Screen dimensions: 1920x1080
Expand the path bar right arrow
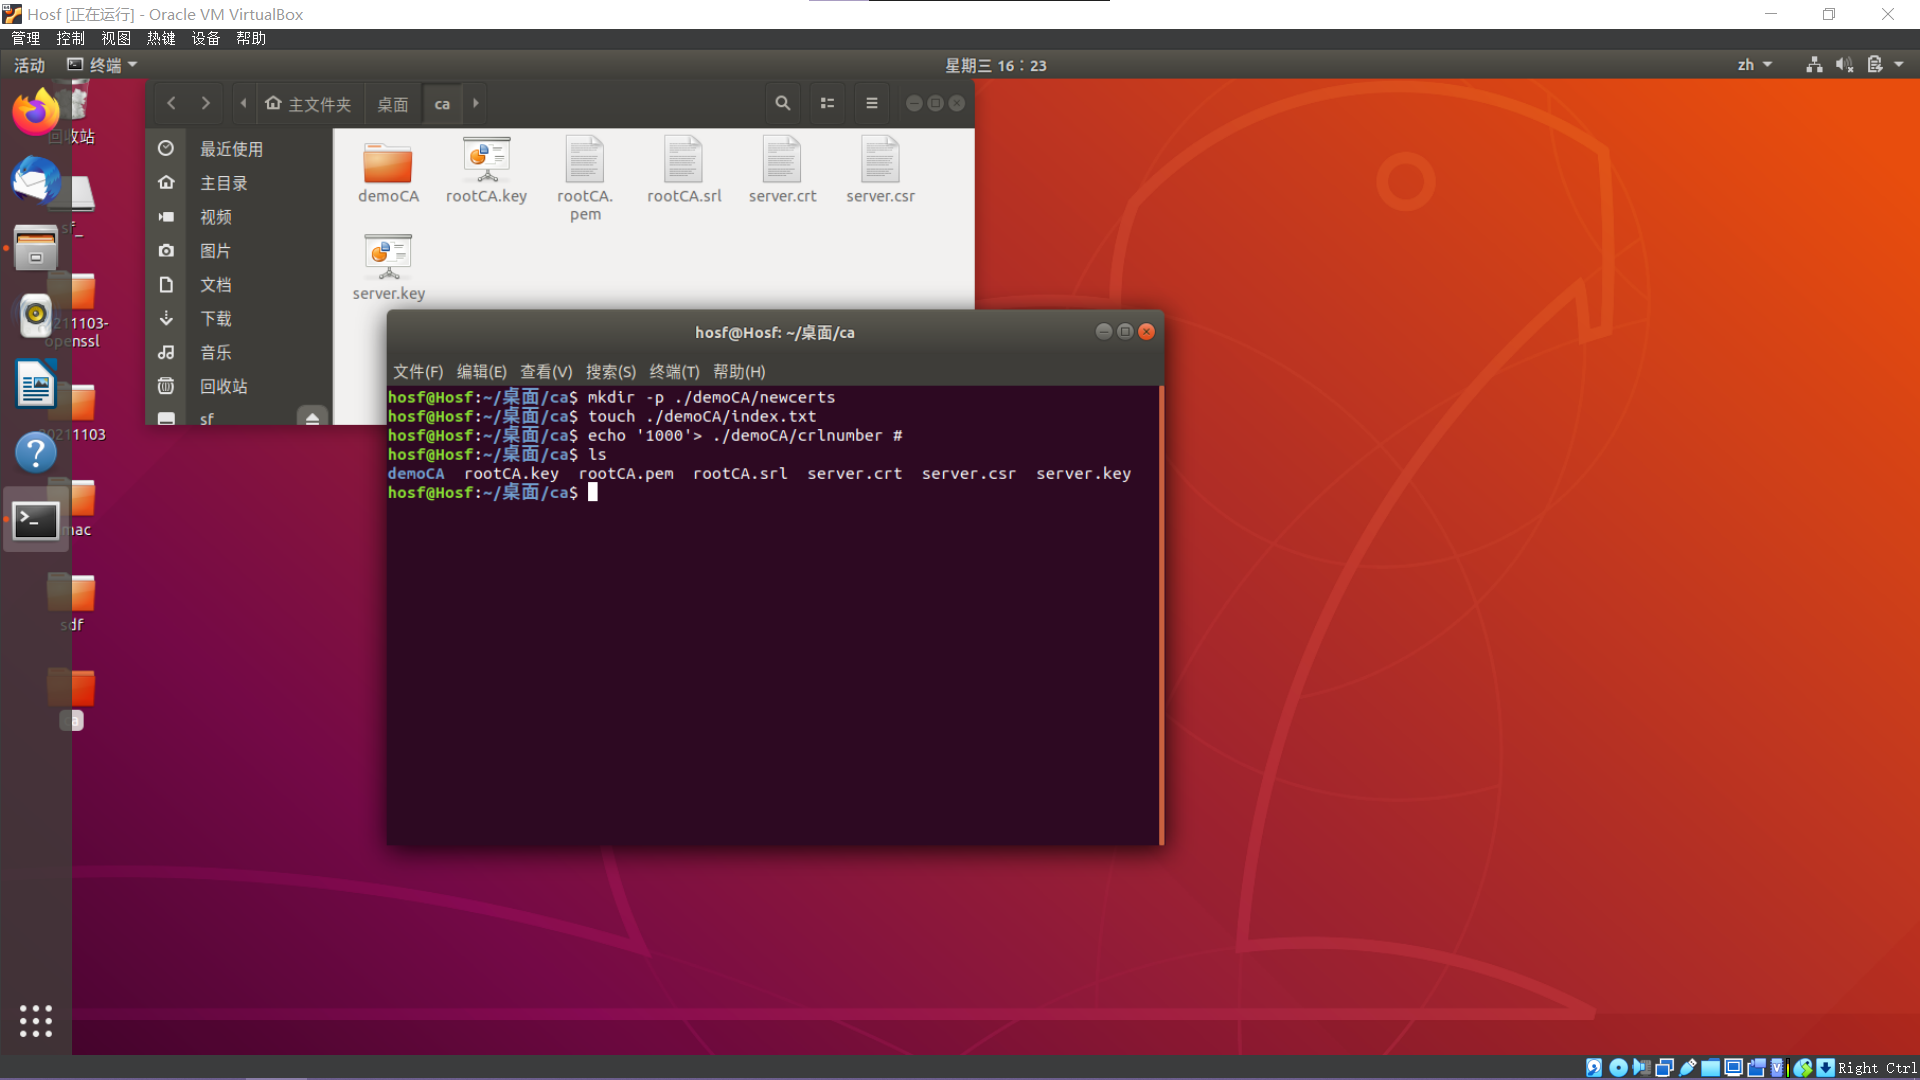[476, 103]
